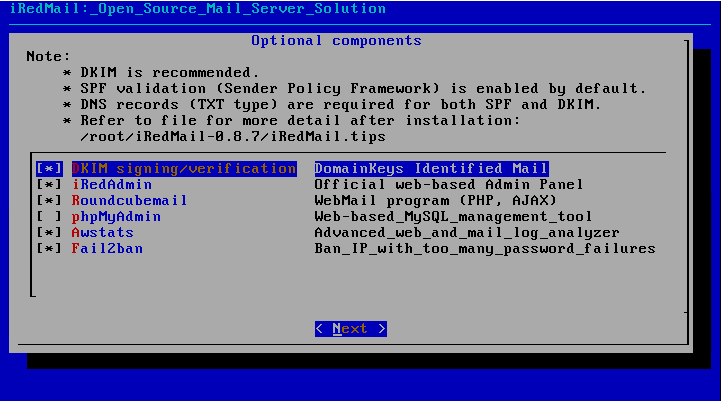Toggle the DKIM signing/verification checkbox
Screen dimensions: 721x401
[49, 169]
